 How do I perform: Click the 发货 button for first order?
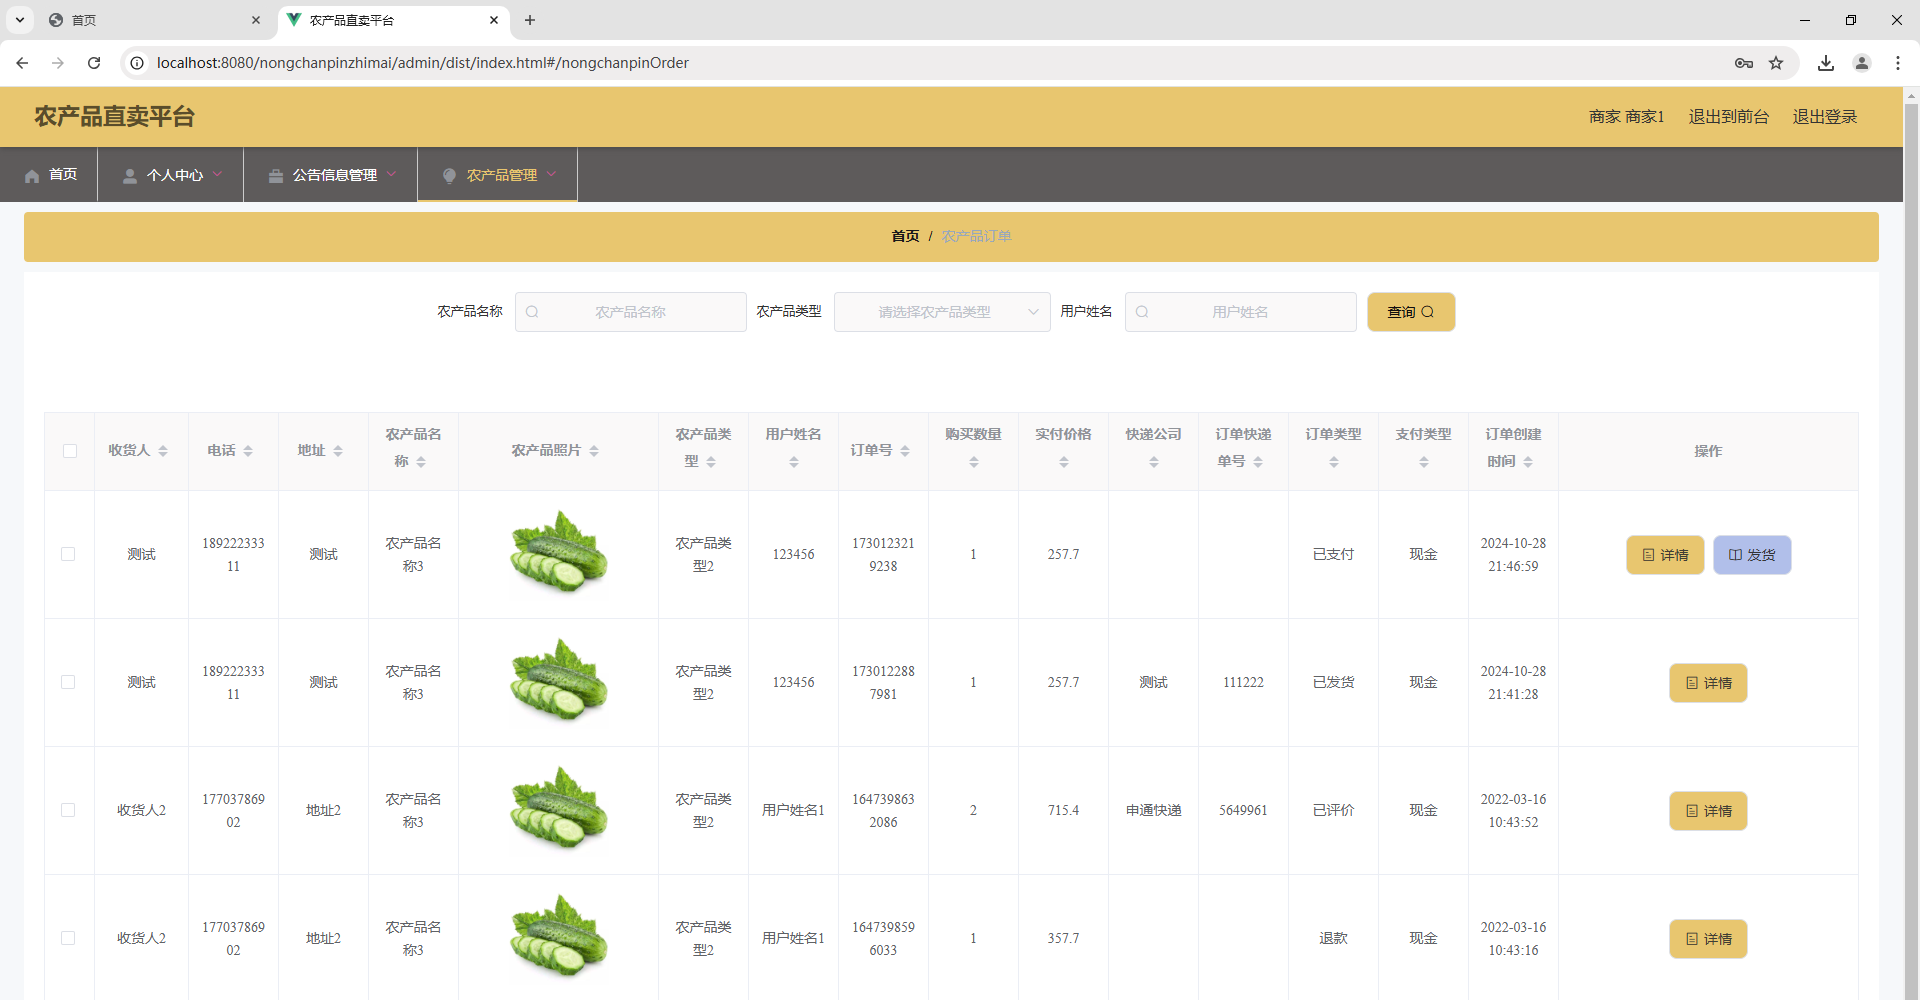coord(1752,555)
